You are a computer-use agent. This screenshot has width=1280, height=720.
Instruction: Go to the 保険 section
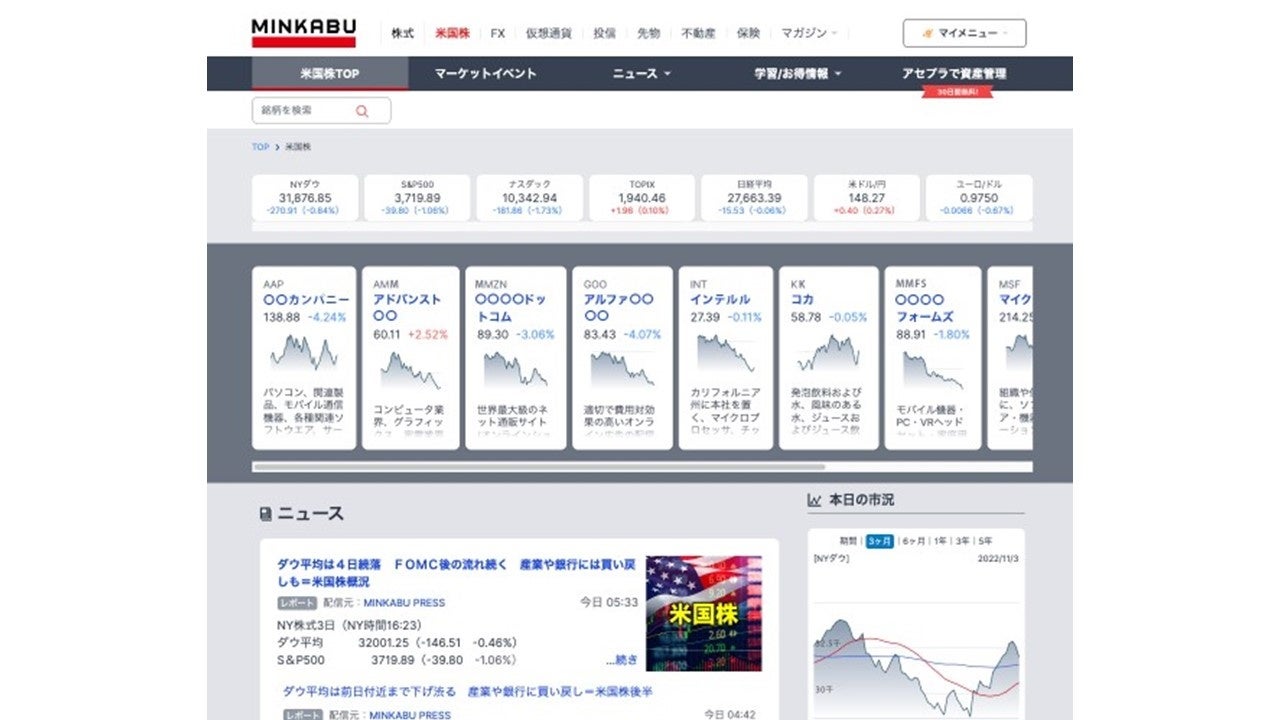click(748, 33)
